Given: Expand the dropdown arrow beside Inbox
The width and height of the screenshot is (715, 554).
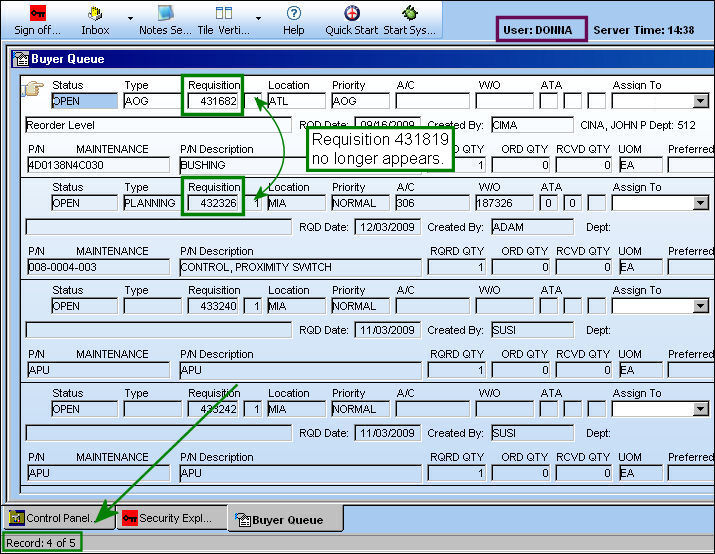Looking at the screenshot, I should tap(130, 19).
